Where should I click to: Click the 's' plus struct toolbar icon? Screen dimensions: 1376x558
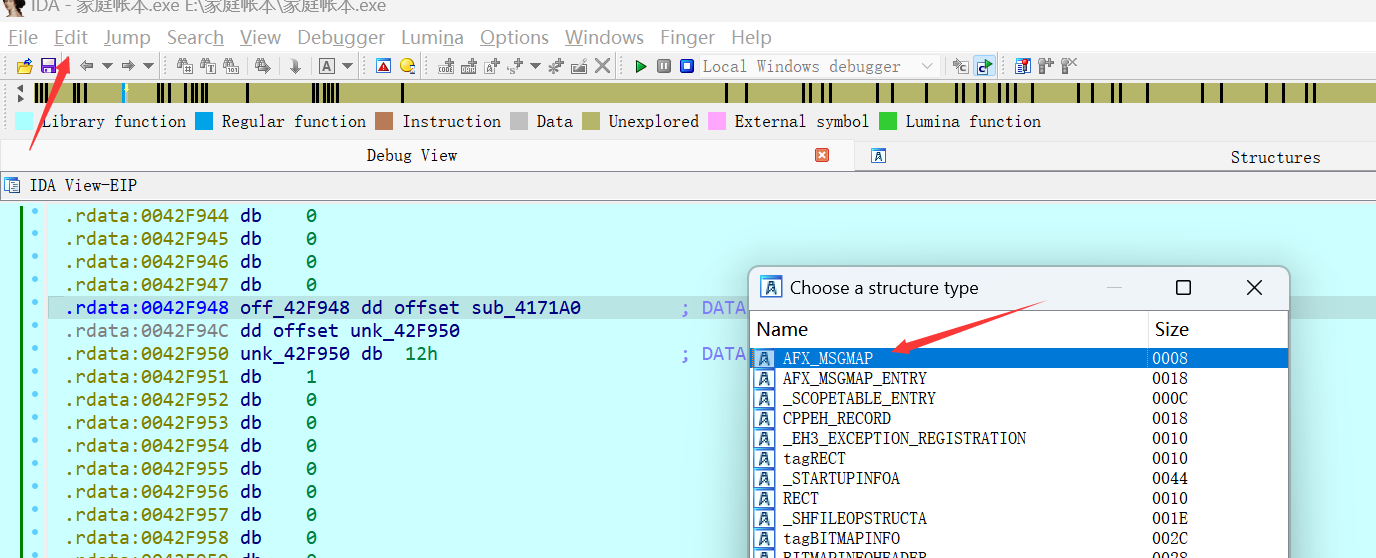515,66
